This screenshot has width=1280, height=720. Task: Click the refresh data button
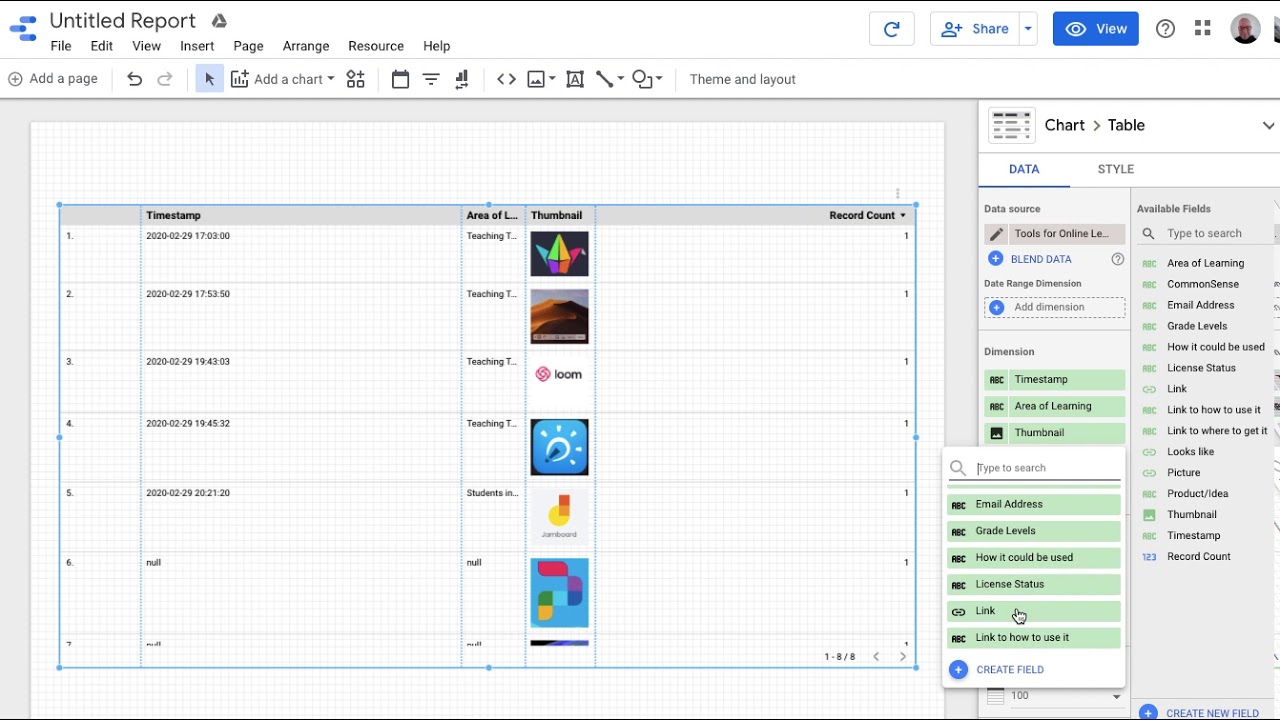coord(891,29)
